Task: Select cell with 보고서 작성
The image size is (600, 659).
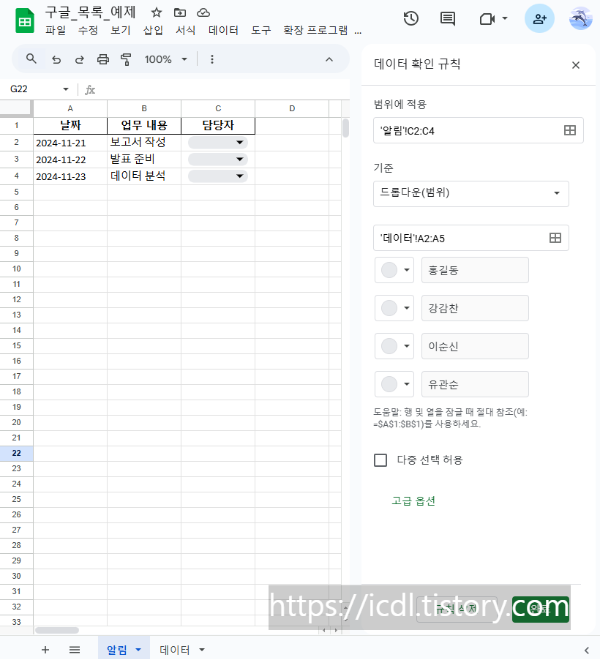Action: 144,142
